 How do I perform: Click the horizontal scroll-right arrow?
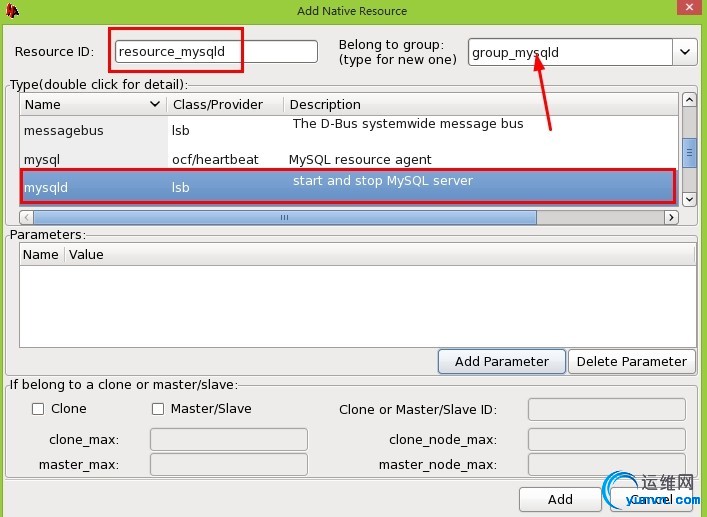671,217
